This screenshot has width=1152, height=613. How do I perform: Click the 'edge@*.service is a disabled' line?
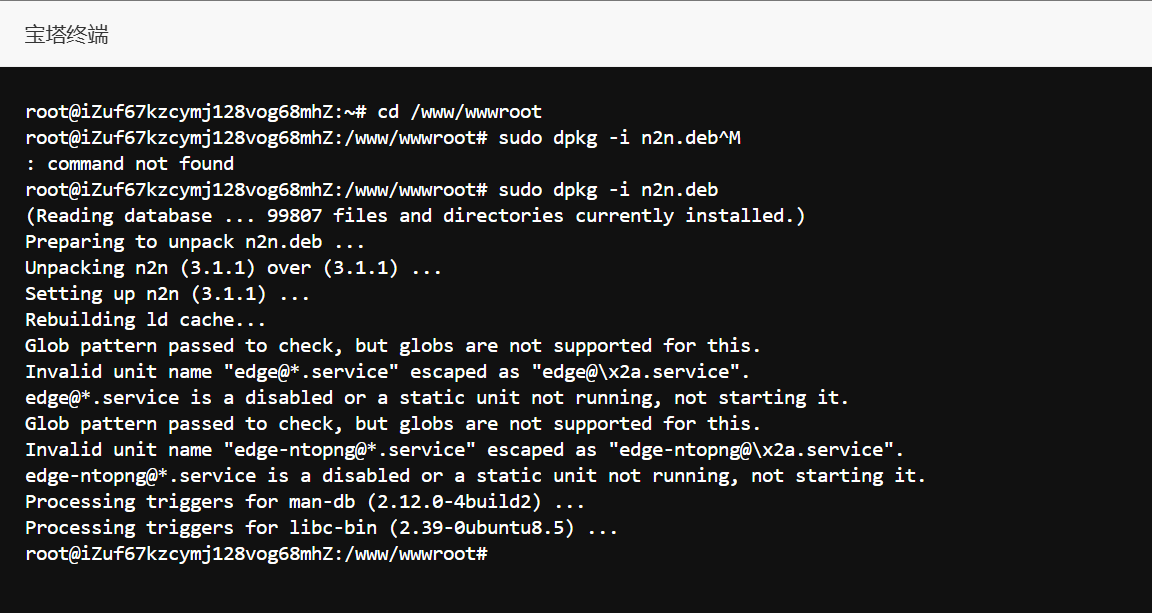click(436, 398)
